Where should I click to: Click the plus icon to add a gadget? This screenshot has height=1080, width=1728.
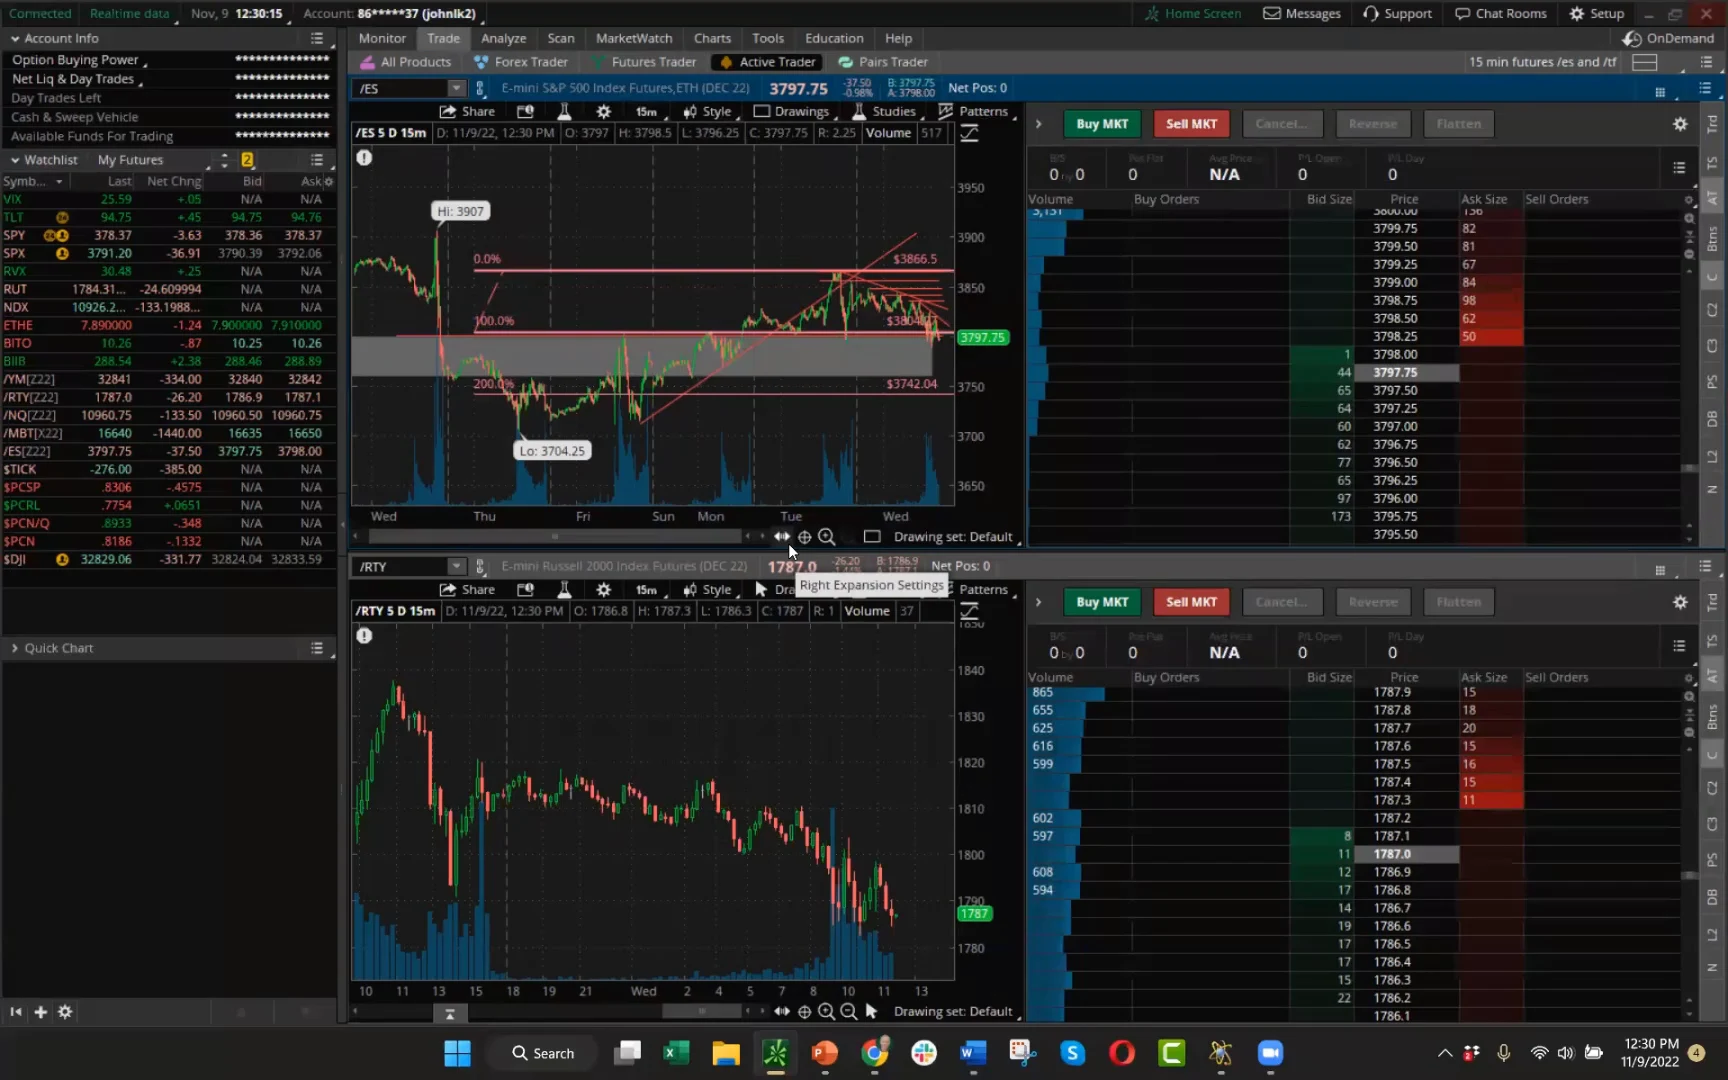[x=40, y=1012]
